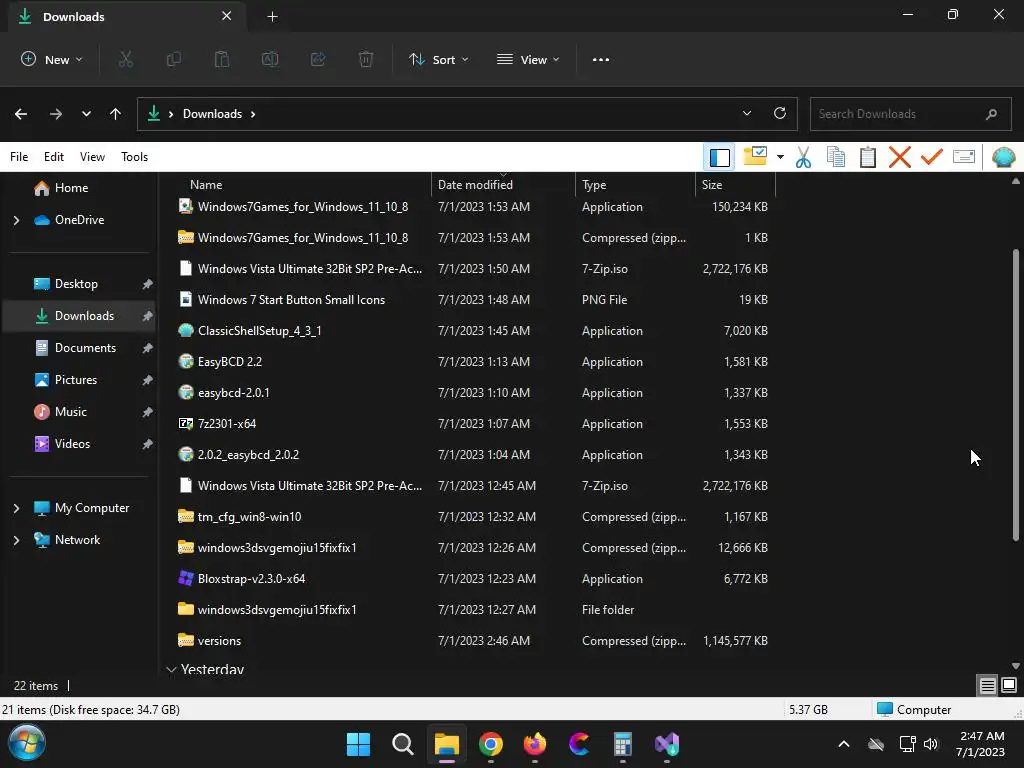This screenshot has width=1024, height=768.
Task: Open the View dropdown
Action: (528, 59)
